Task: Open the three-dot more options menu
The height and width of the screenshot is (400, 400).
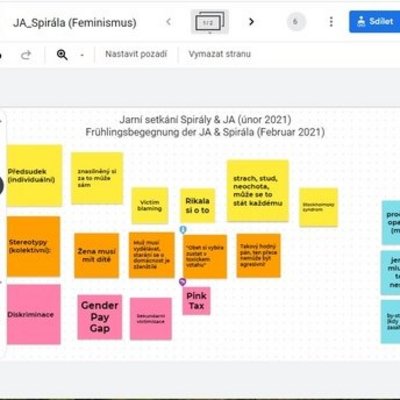Action: tap(331, 22)
